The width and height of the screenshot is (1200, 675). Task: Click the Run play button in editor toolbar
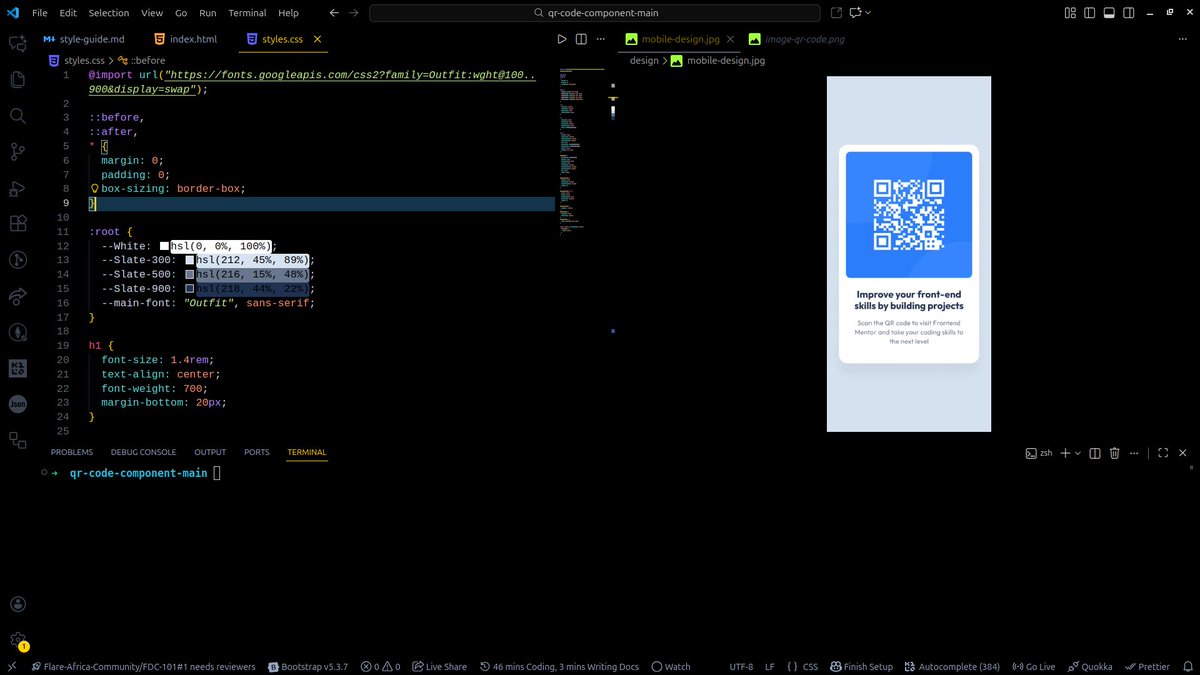coord(561,39)
